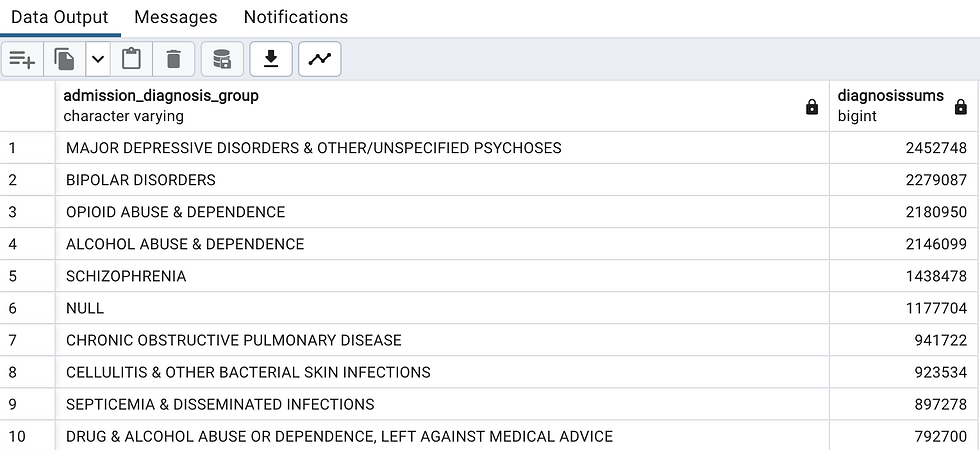Switch to the Messages tab
980x450 pixels.
pyautogui.click(x=176, y=17)
